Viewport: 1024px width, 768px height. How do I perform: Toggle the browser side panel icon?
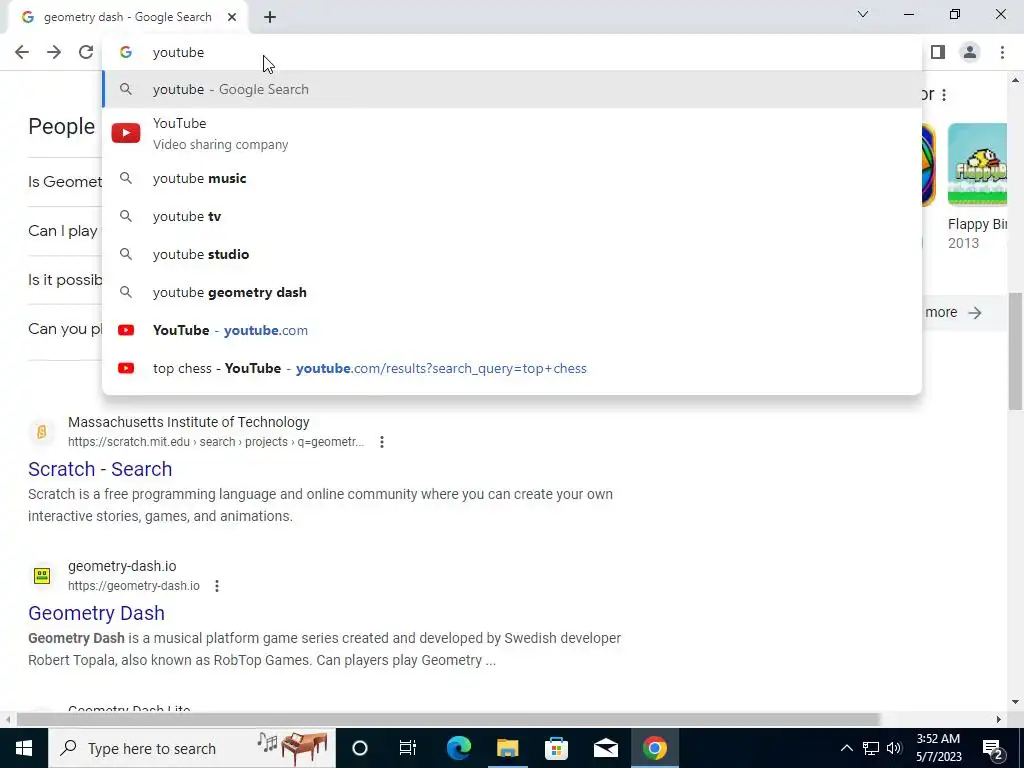click(938, 52)
